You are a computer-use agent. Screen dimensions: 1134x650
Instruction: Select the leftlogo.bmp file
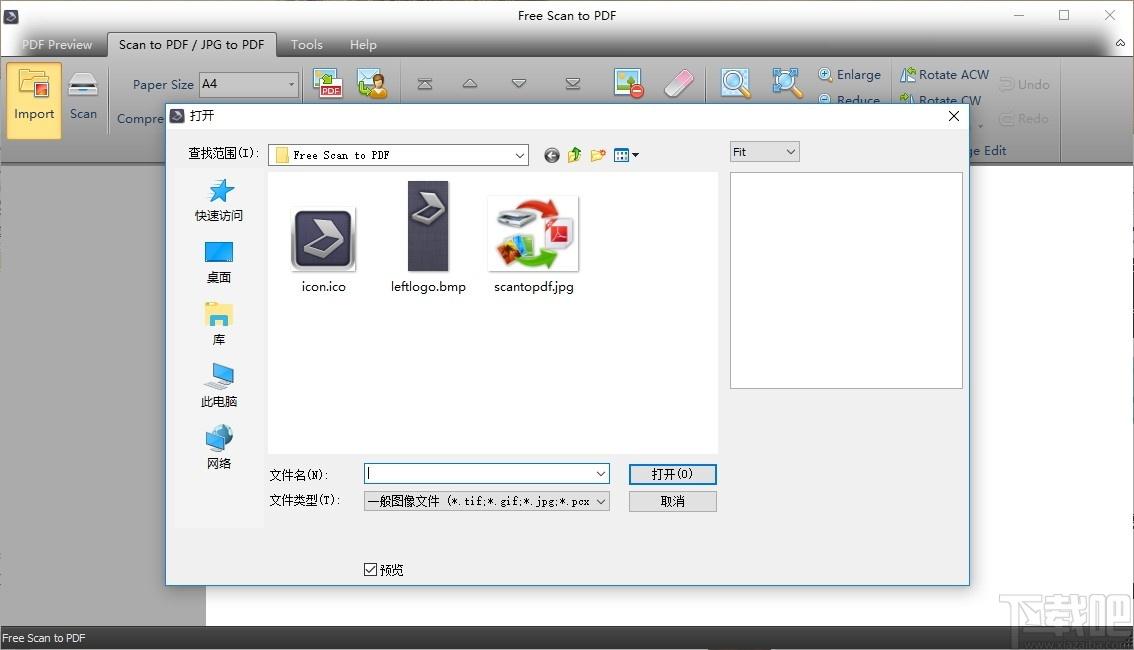428,237
